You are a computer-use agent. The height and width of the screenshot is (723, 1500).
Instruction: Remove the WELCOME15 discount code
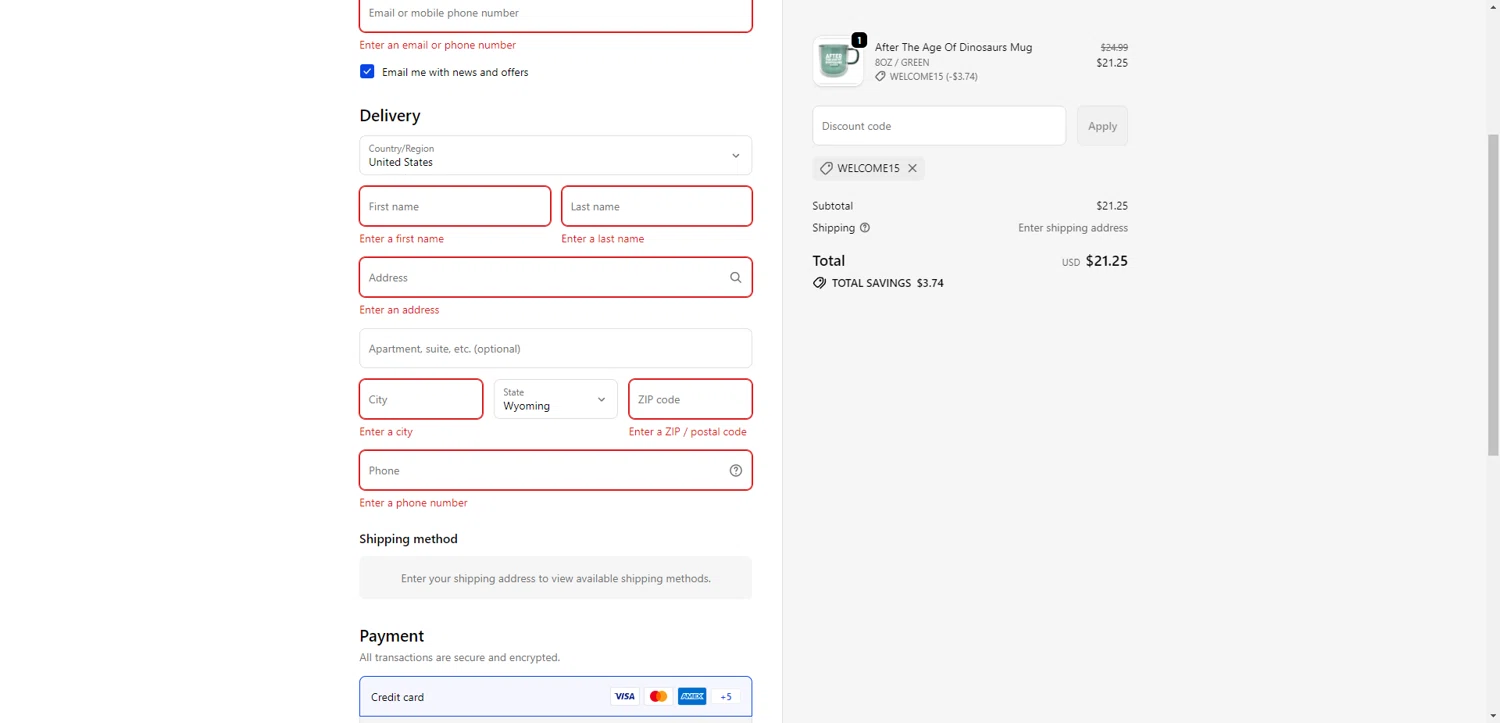tap(912, 169)
